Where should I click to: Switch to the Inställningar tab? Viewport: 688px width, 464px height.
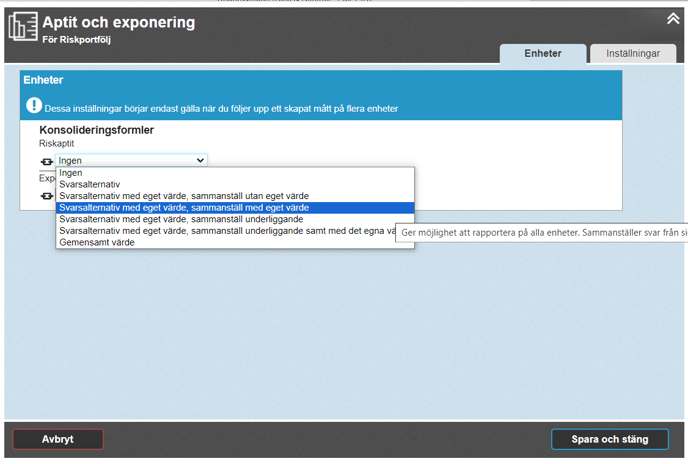pyautogui.click(x=633, y=54)
